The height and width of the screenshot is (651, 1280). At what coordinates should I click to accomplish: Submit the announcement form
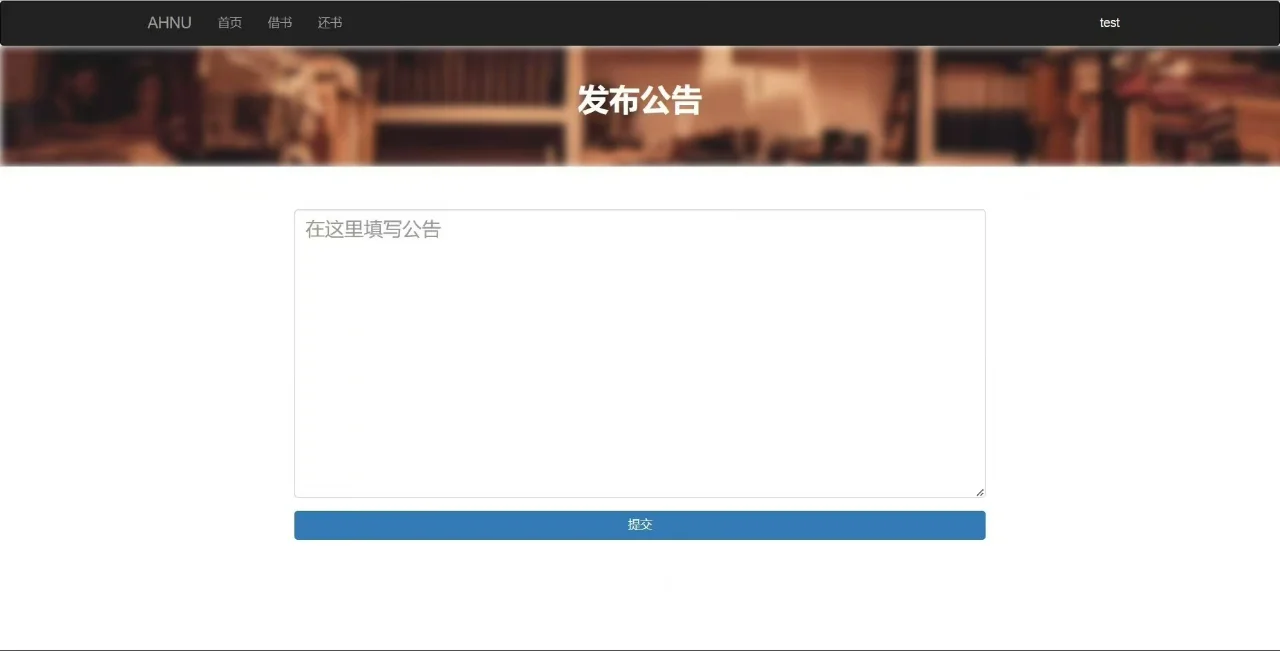(x=639, y=524)
